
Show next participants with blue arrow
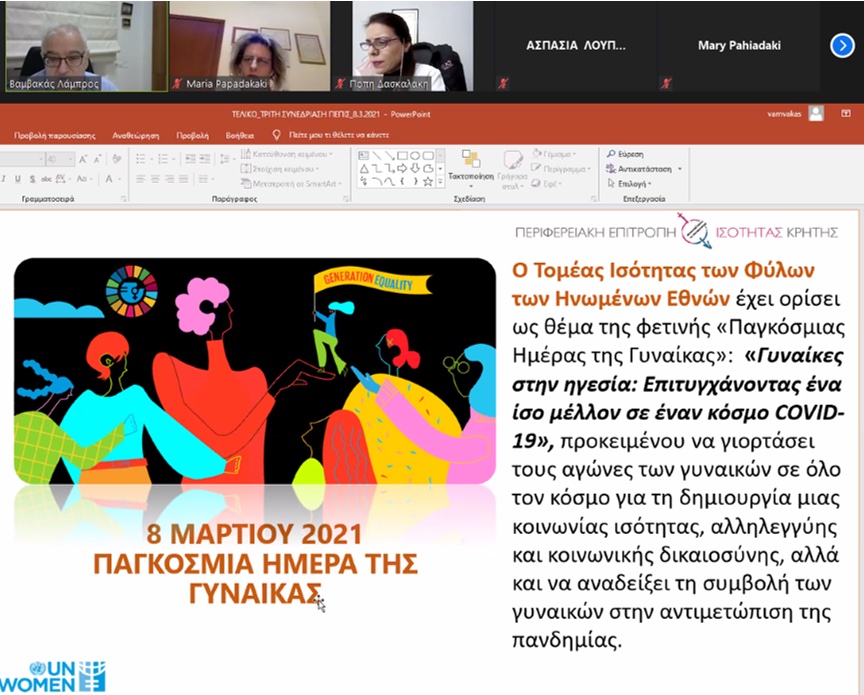pyautogui.click(x=842, y=45)
